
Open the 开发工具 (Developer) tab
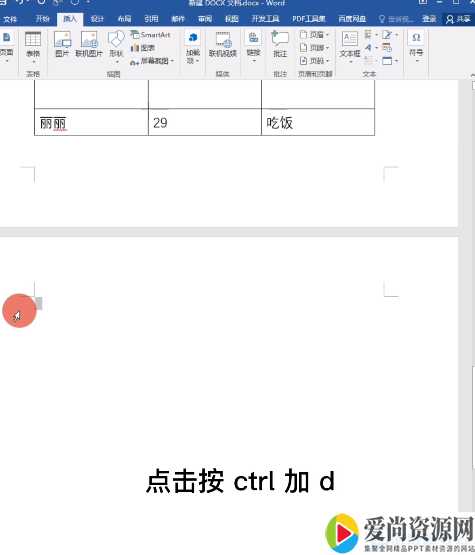tap(265, 19)
